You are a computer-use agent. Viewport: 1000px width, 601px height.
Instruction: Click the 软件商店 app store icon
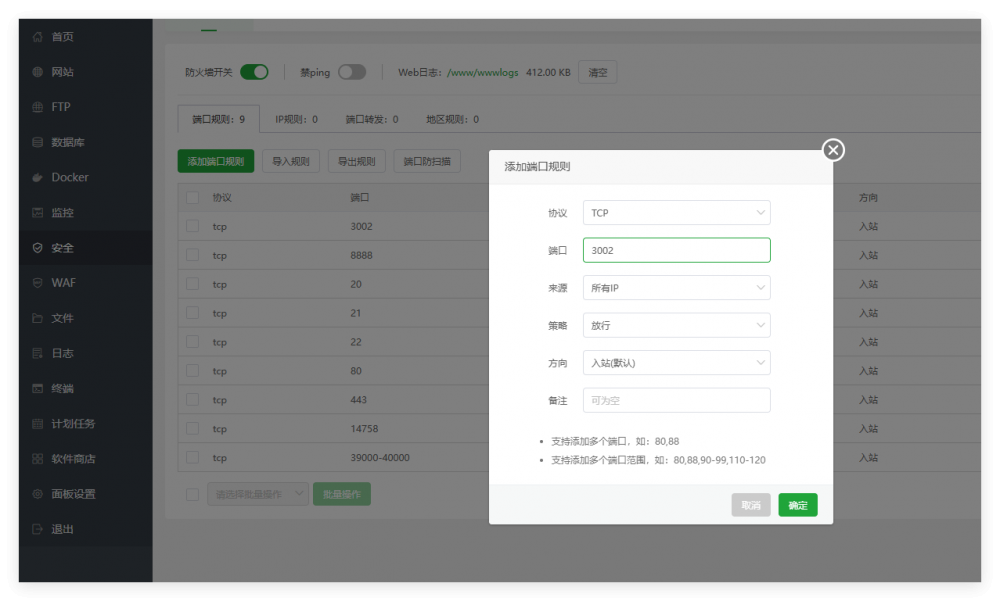(37, 459)
